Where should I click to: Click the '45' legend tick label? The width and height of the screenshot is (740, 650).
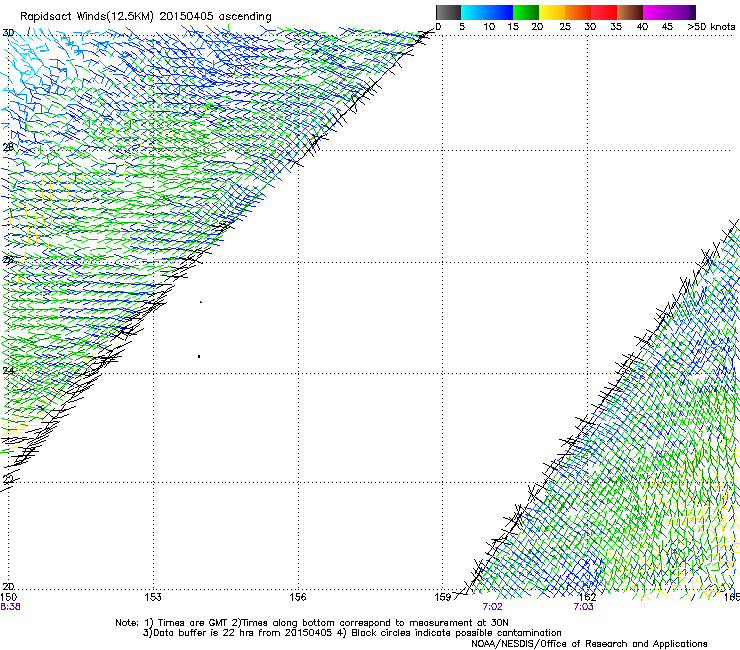coord(667,27)
